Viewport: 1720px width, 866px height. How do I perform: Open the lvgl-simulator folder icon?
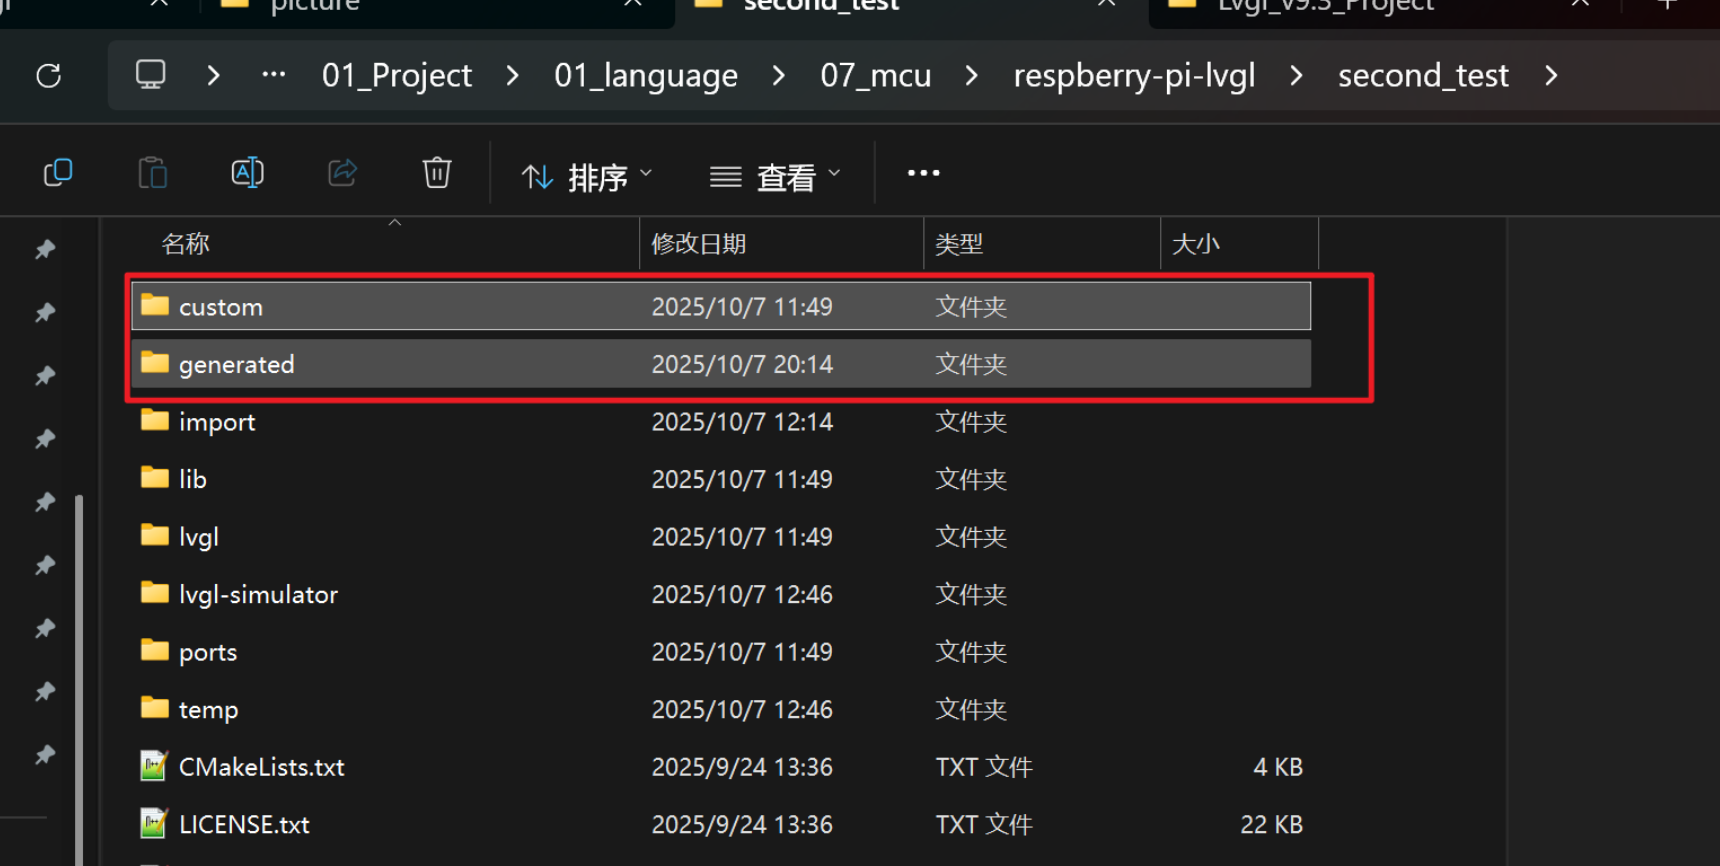click(x=155, y=594)
